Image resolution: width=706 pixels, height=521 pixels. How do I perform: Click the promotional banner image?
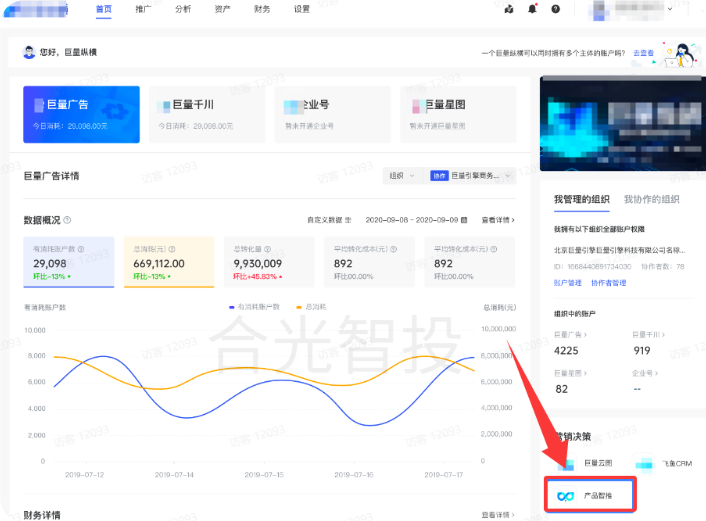tap(623, 123)
